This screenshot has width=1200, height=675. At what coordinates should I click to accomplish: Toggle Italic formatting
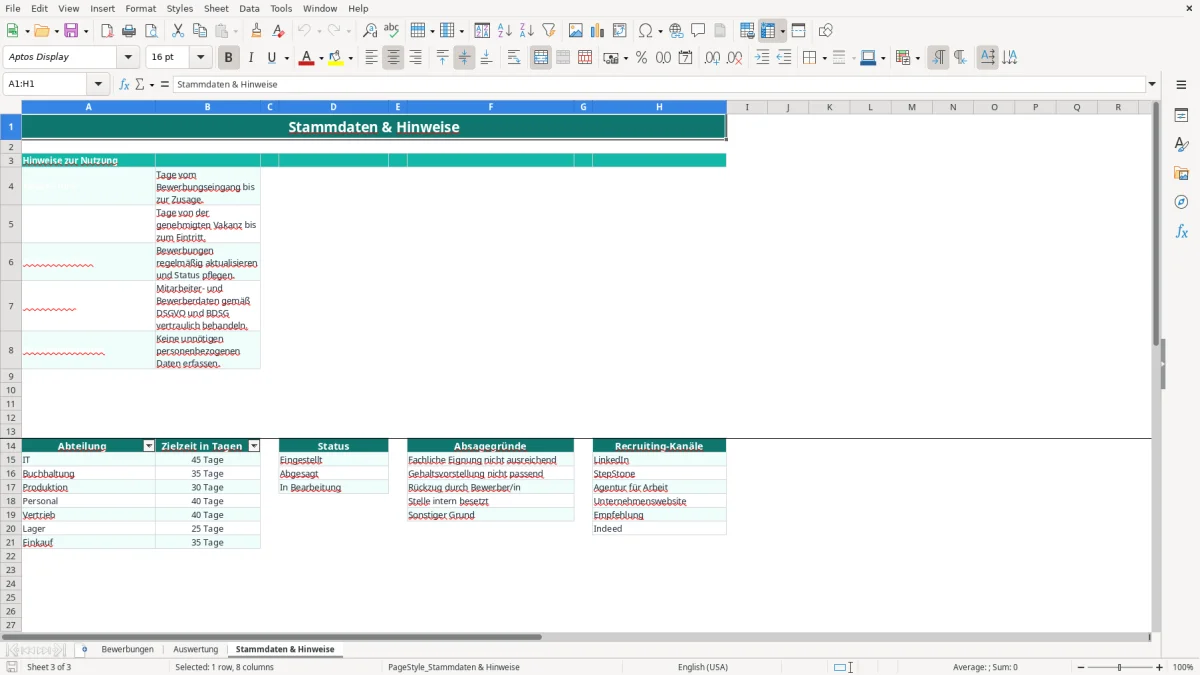(251, 58)
